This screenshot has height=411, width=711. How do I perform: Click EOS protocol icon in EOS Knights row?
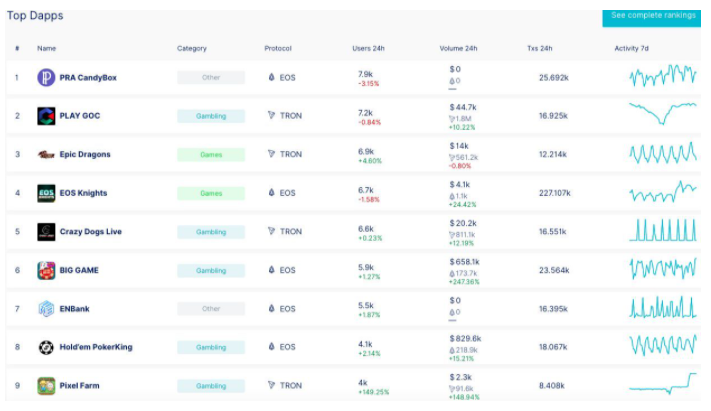pyautogui.click(x=271, y=192)
